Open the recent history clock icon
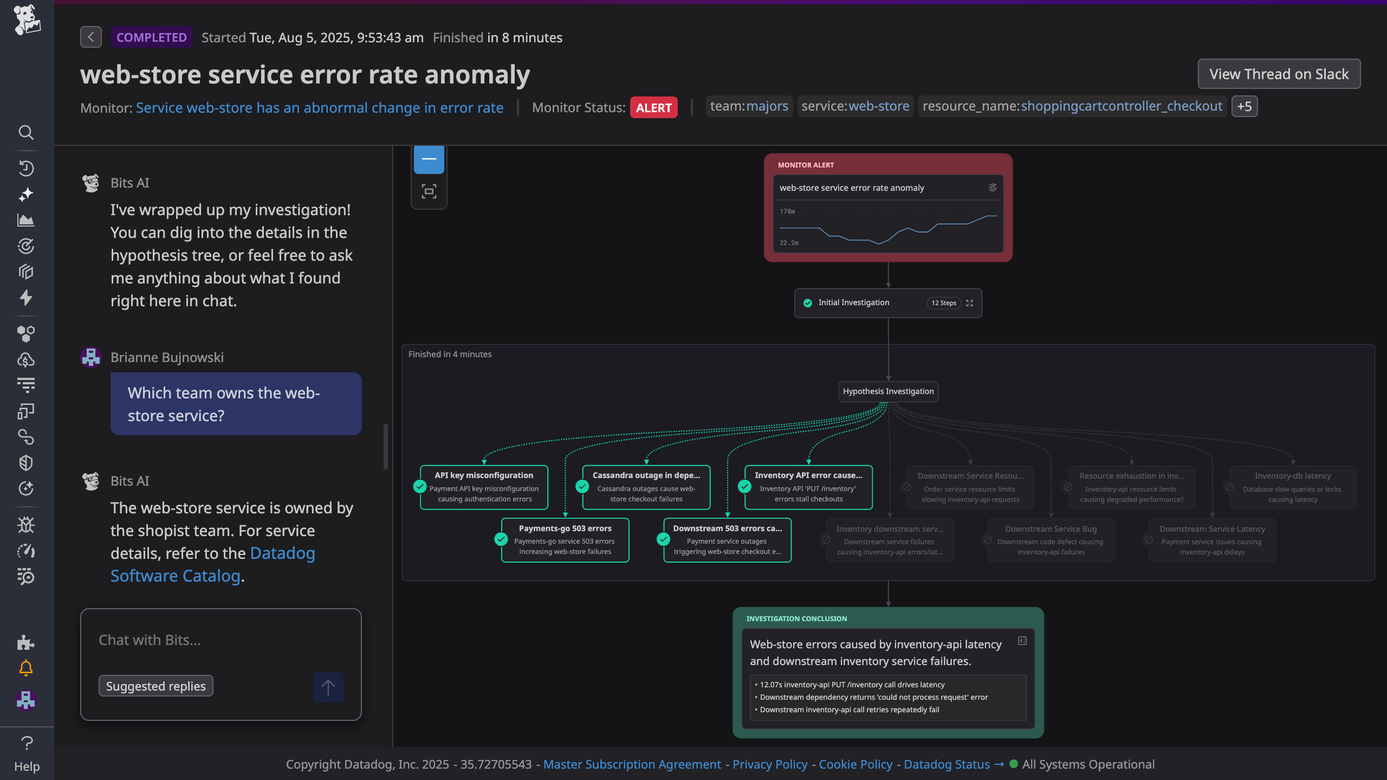 coord(26,168)
